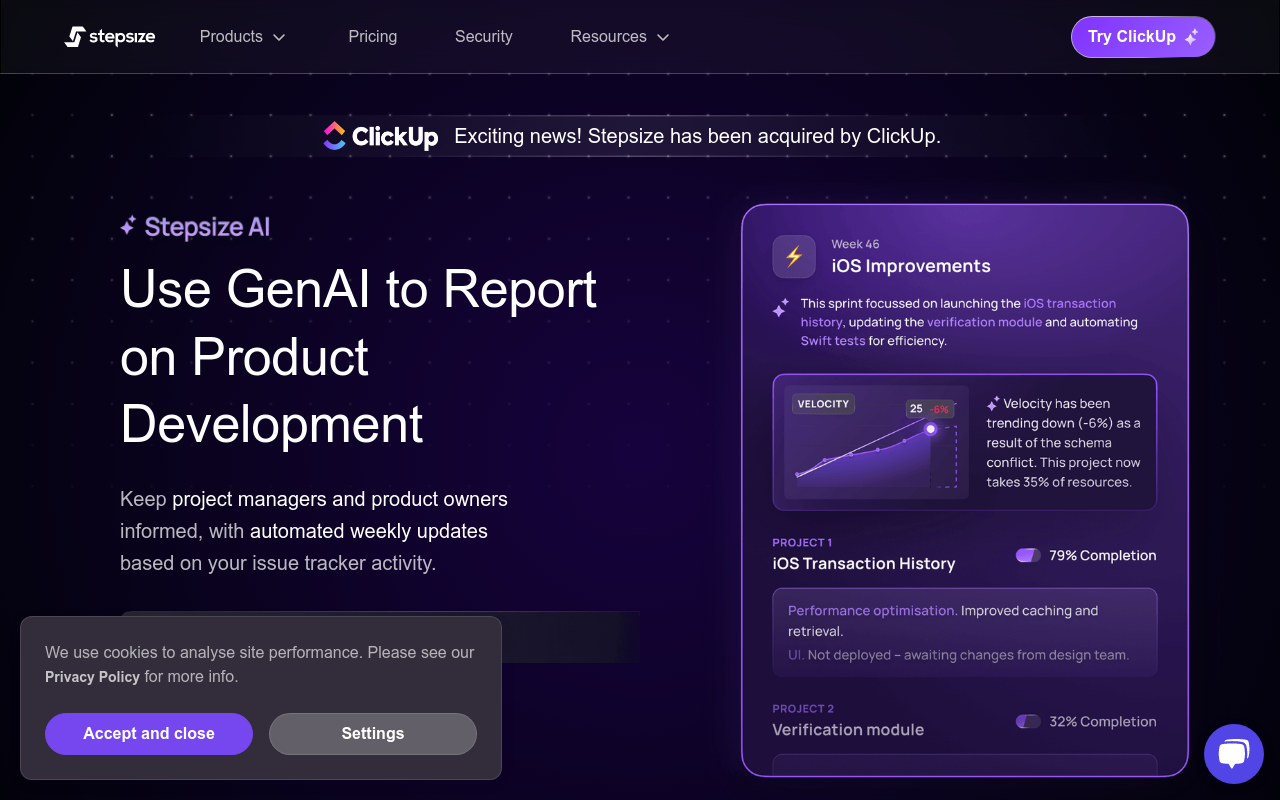This screenshot has height=800, width=1280.
Task: Toggle the 32% Completion switch
Action: [x=1028, y=721]
